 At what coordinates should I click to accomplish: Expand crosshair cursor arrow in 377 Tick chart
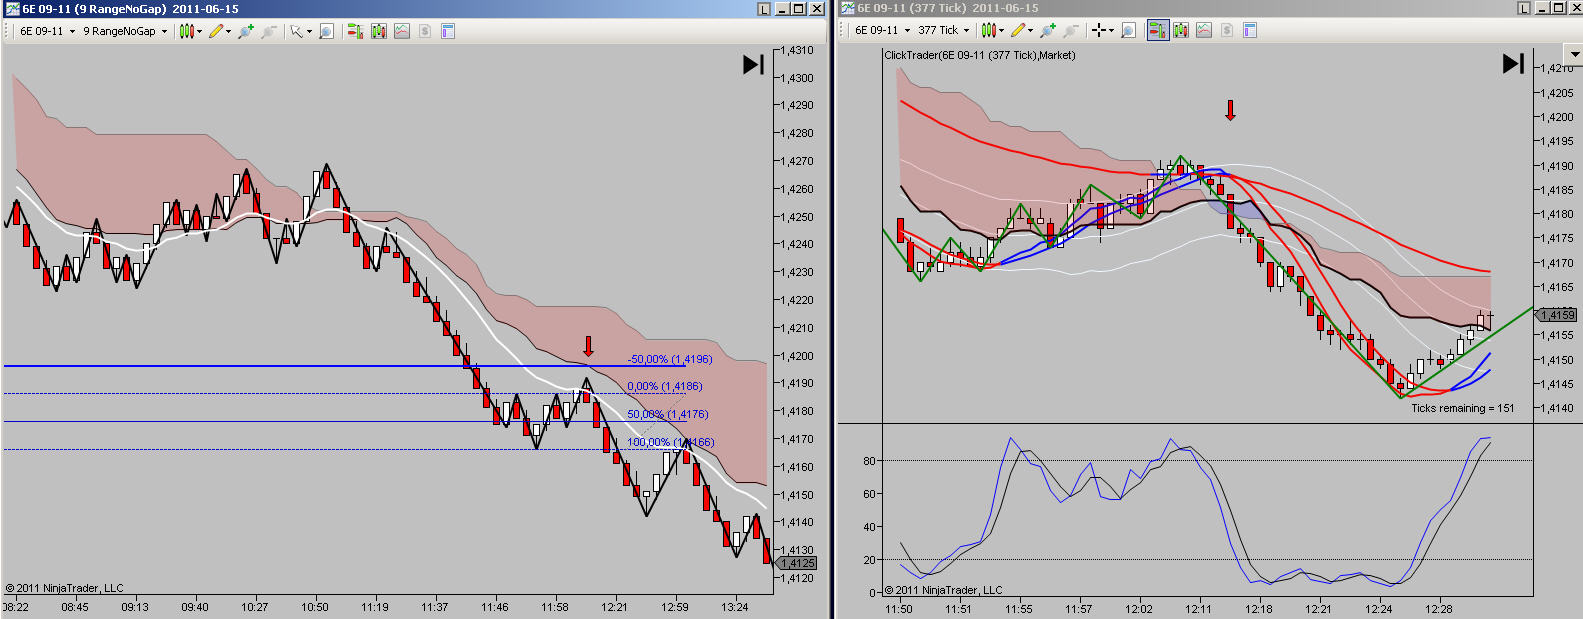click(1111, 30)
